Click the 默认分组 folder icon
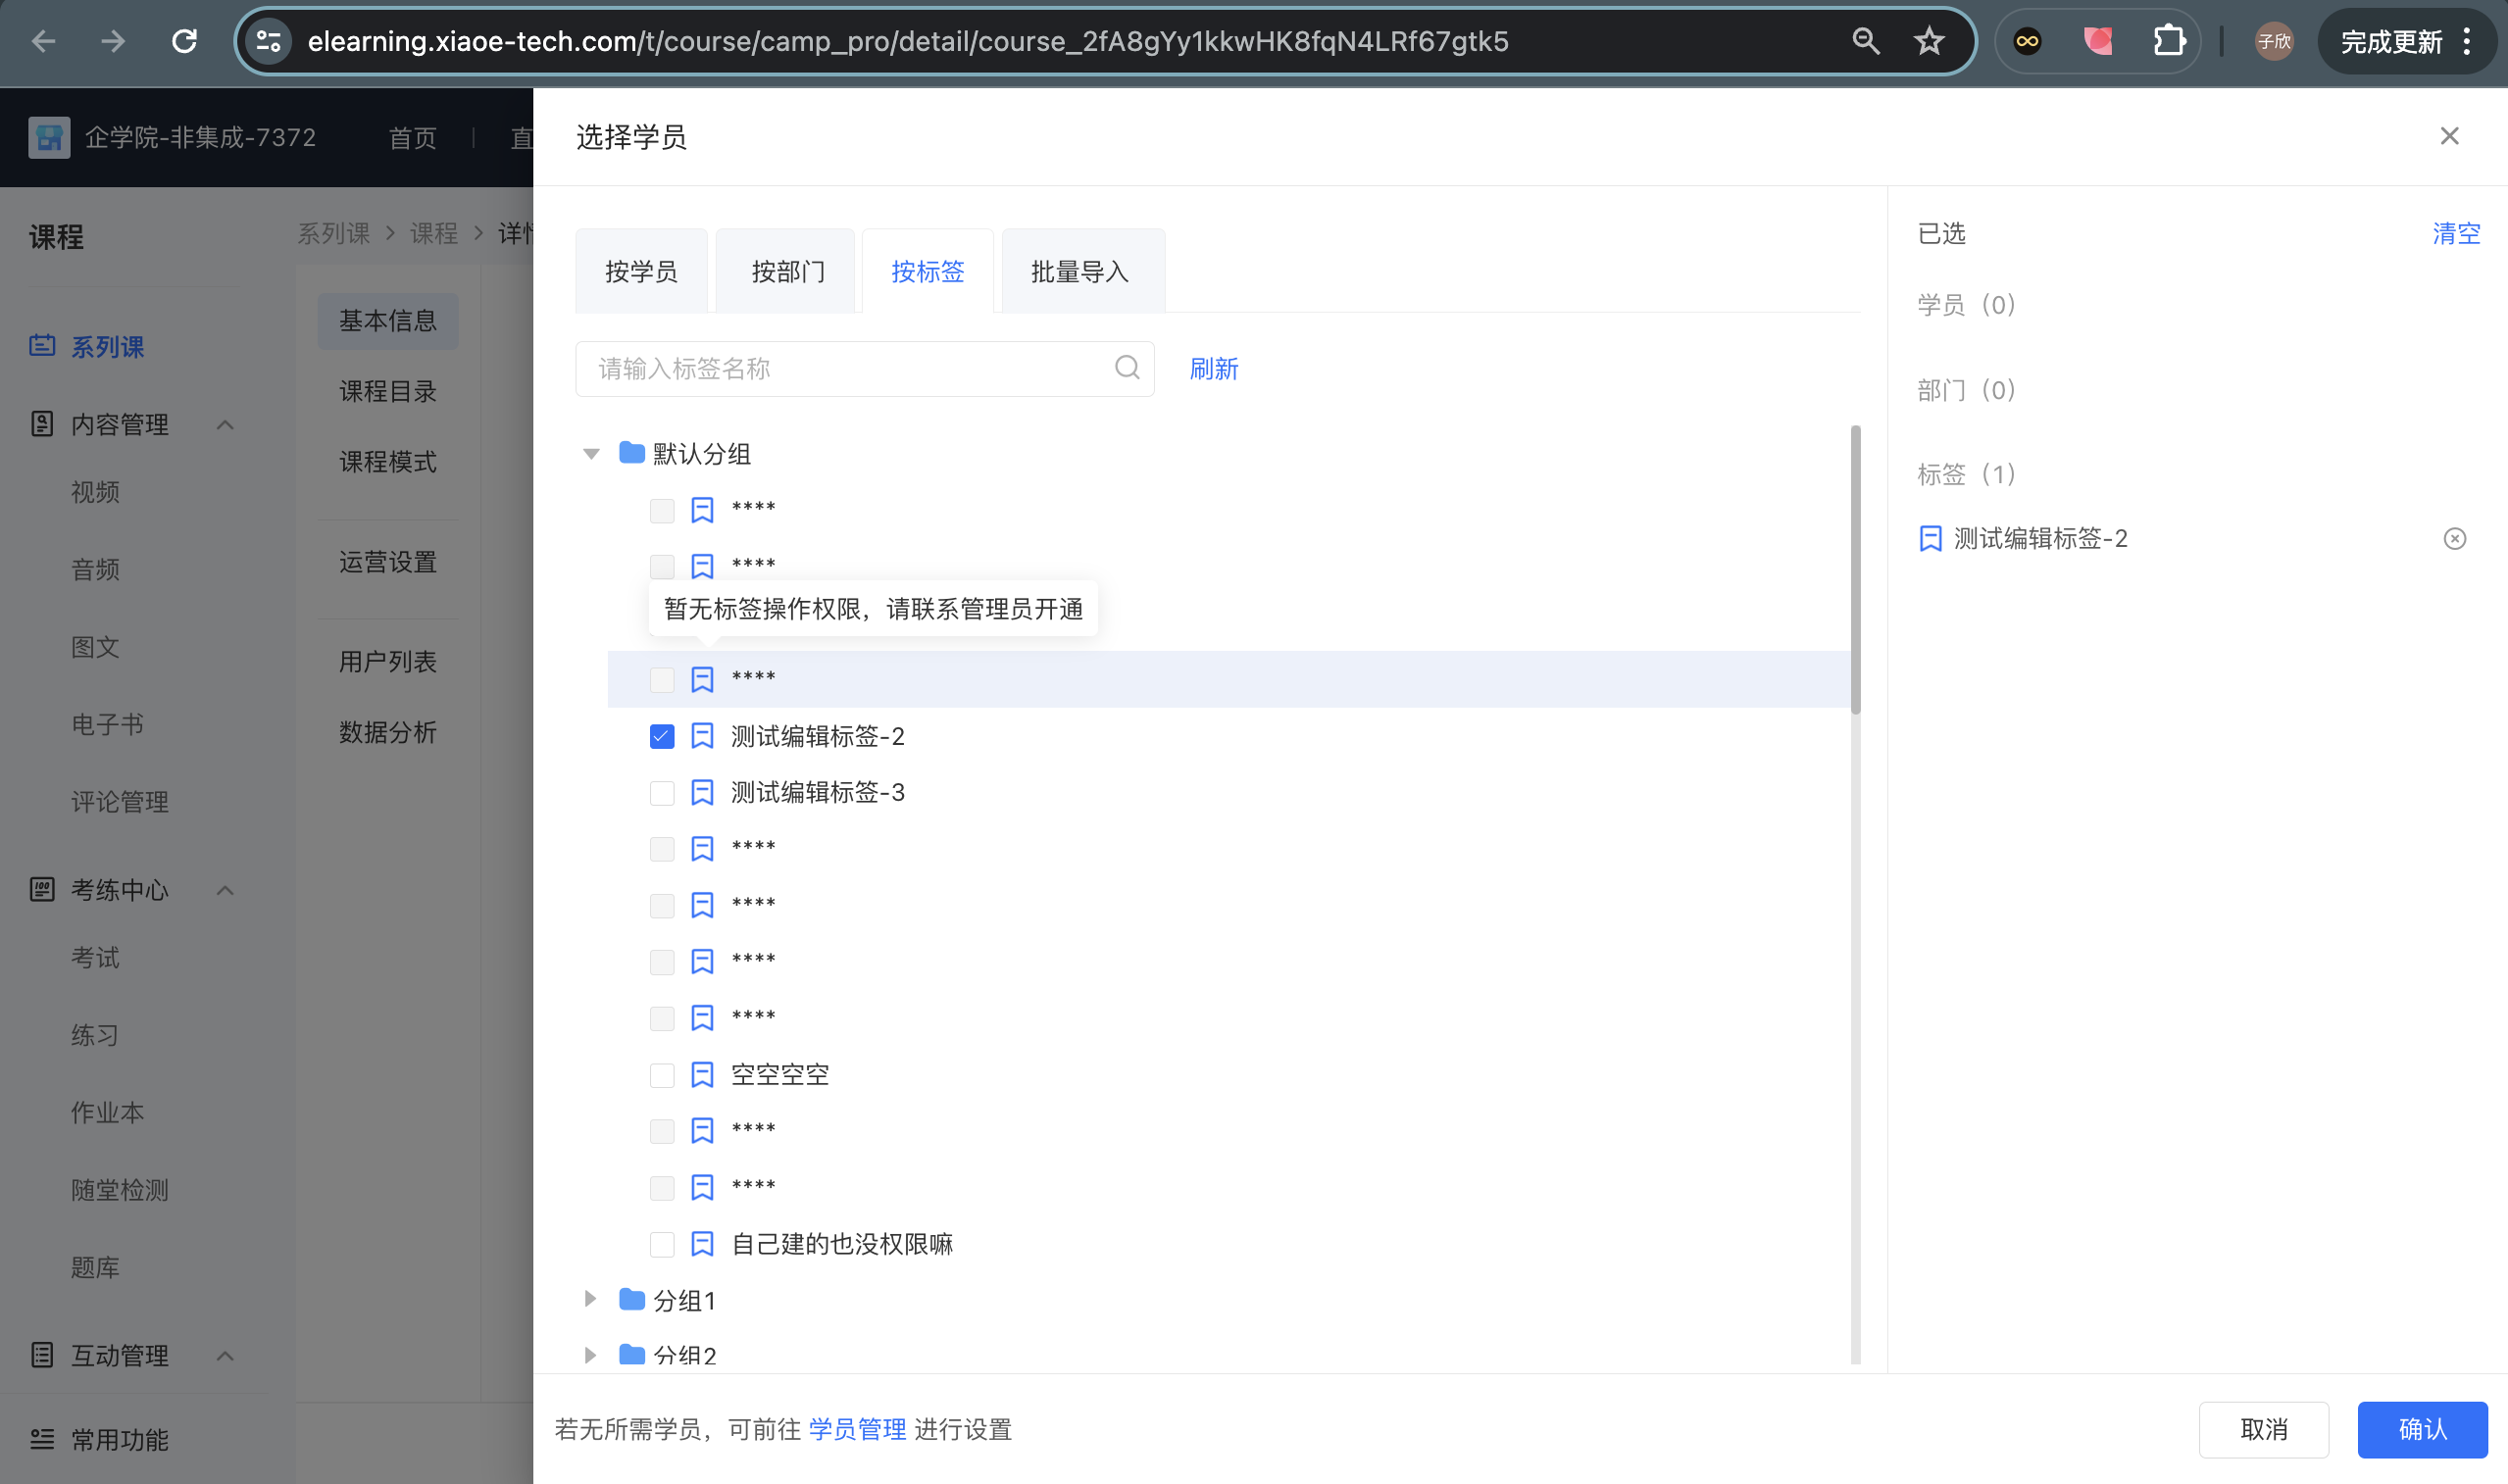Screen dimensions: 2508x1484 pos(631,453)
